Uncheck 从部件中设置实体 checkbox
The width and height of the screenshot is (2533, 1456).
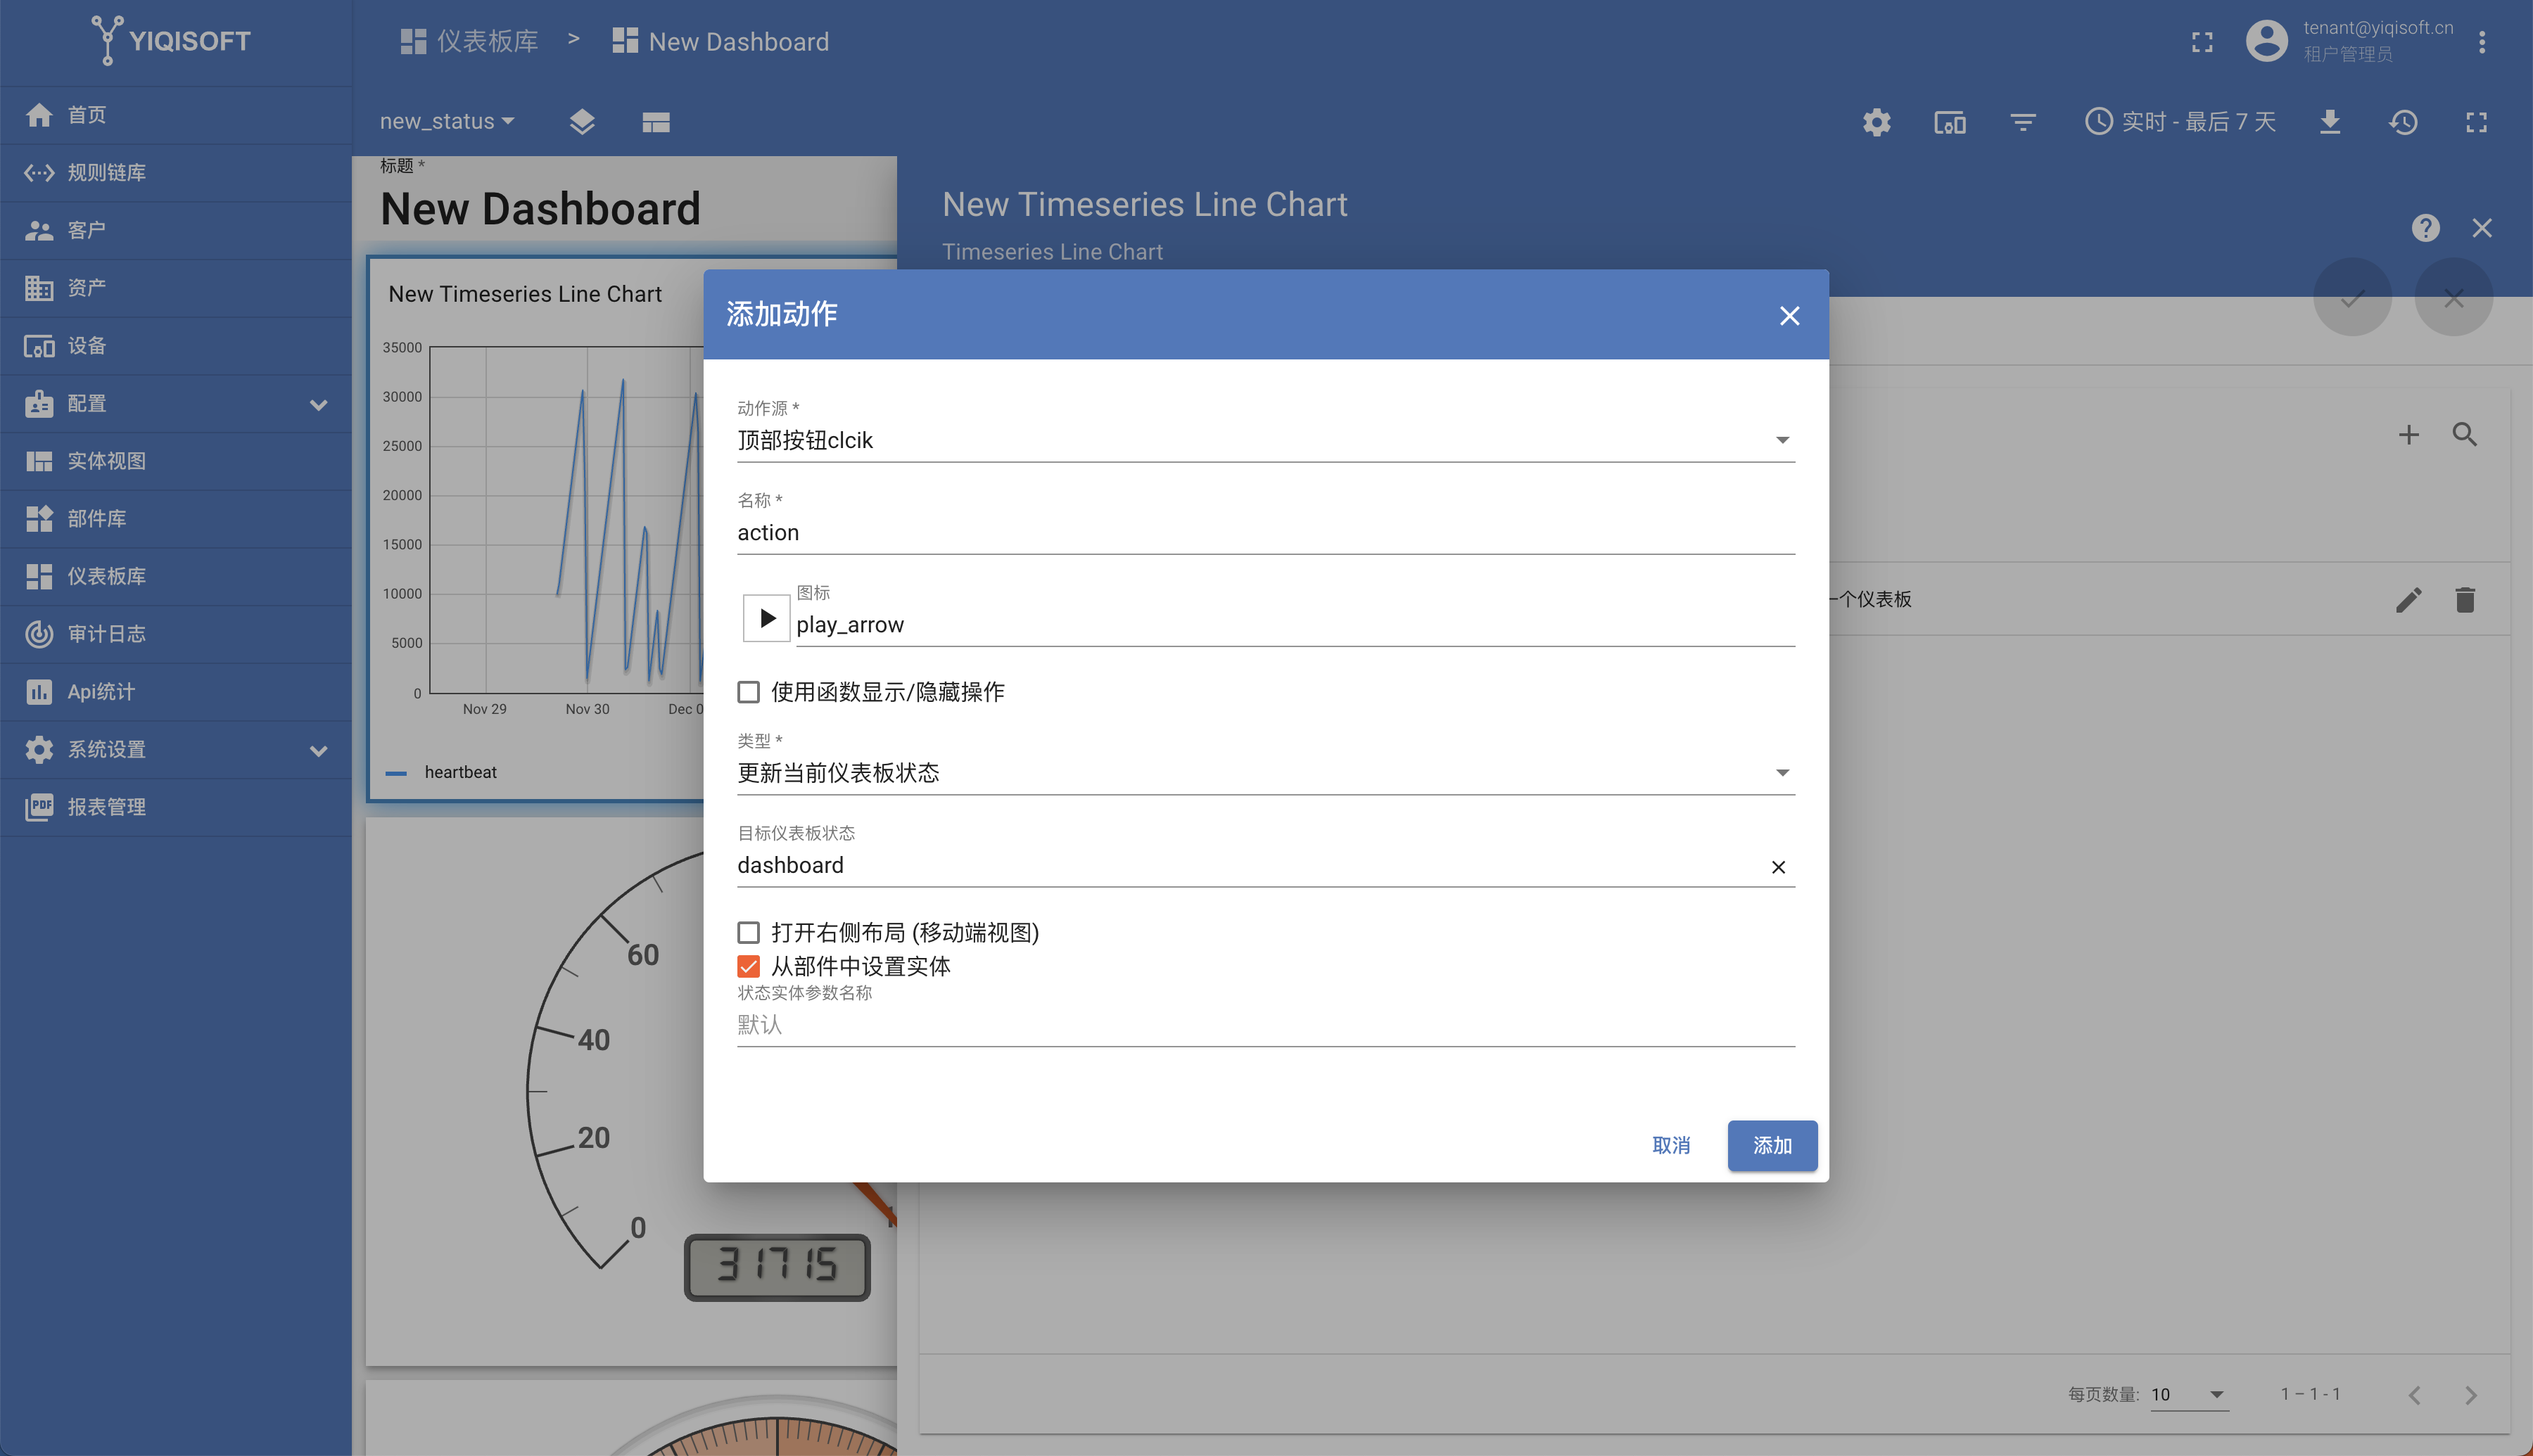pos(748,966)
